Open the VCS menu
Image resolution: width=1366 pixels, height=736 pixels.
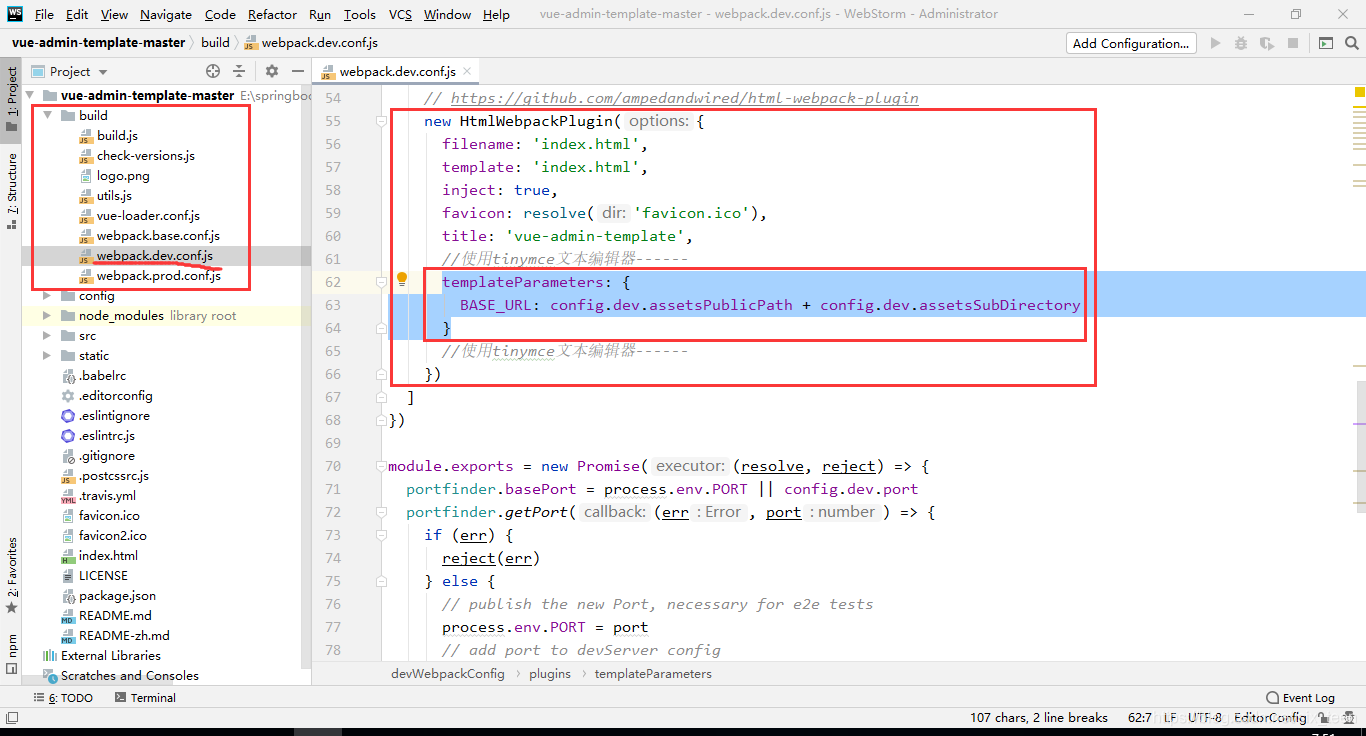click(x=400, y=14)
